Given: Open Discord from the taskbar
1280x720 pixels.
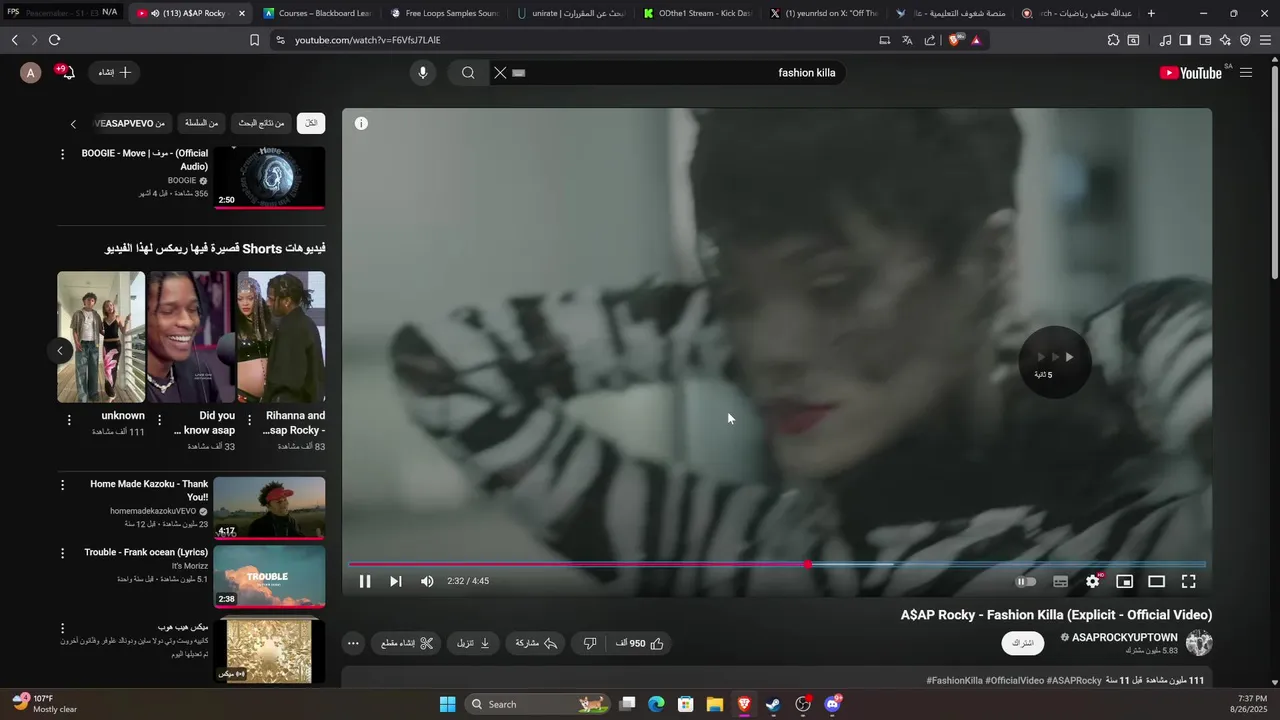Looking at the screenshot, I should tap(832, 704).
